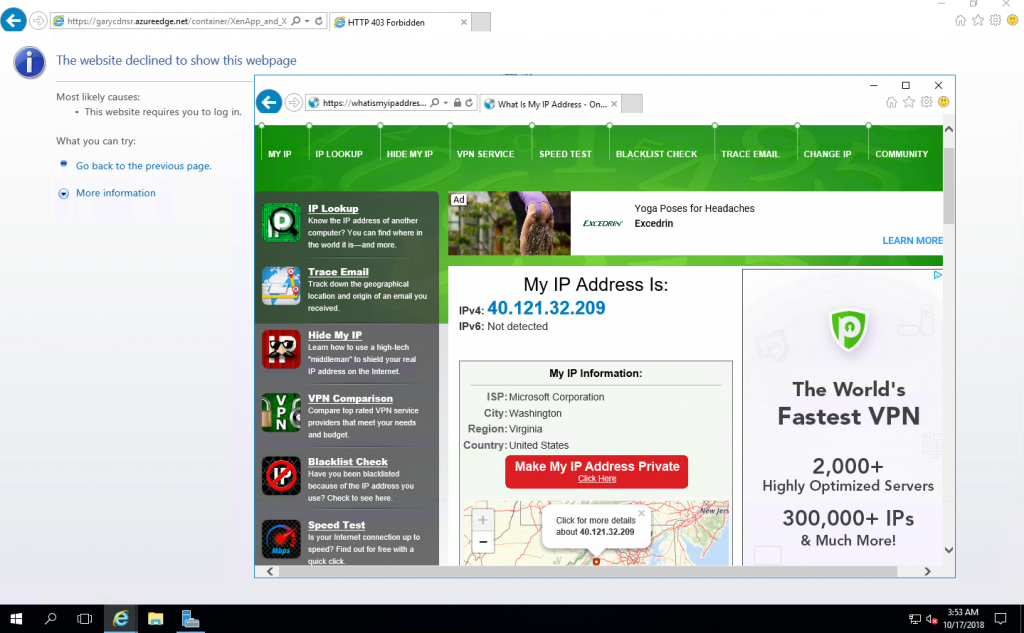
Task: Open Server Manager from the taskbar
Action: tap(190, 619)
